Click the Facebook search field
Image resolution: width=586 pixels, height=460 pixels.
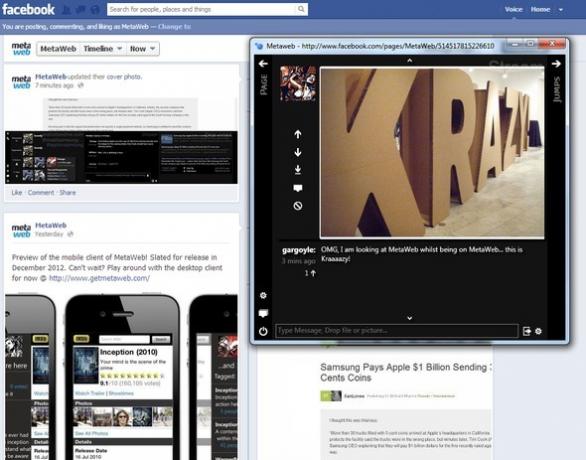pos(202,9)
